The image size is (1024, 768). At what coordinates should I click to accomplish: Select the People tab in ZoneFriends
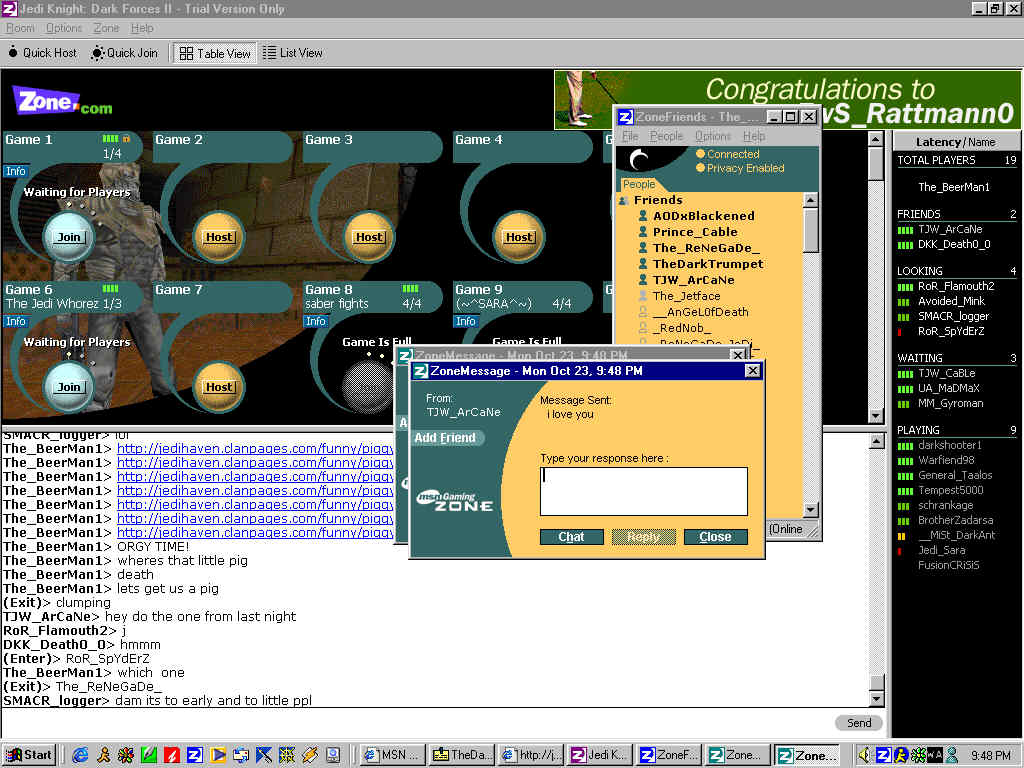(x=639, y=185)
